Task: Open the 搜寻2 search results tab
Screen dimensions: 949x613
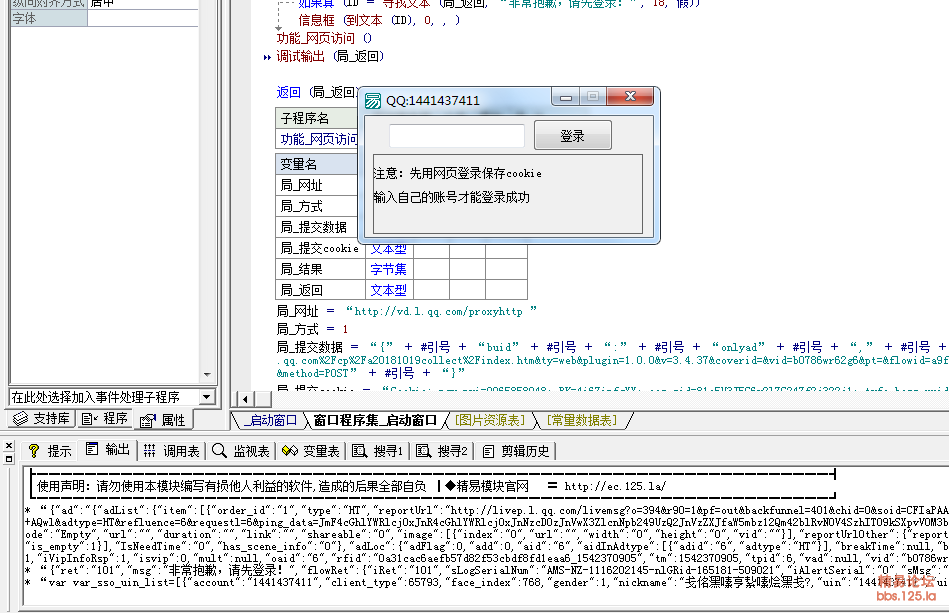Action: (x=441, y=451)
